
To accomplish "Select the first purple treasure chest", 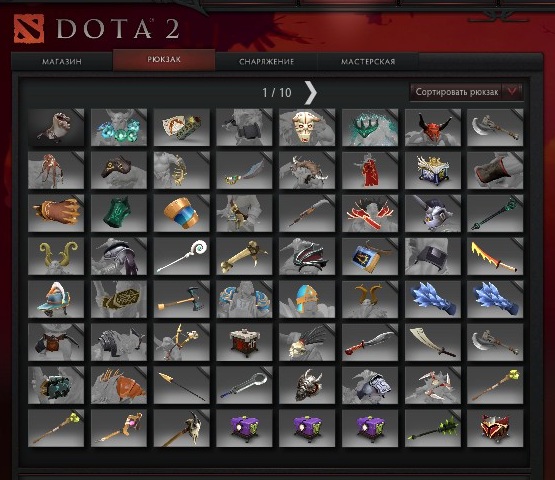I will pos(244,428).
